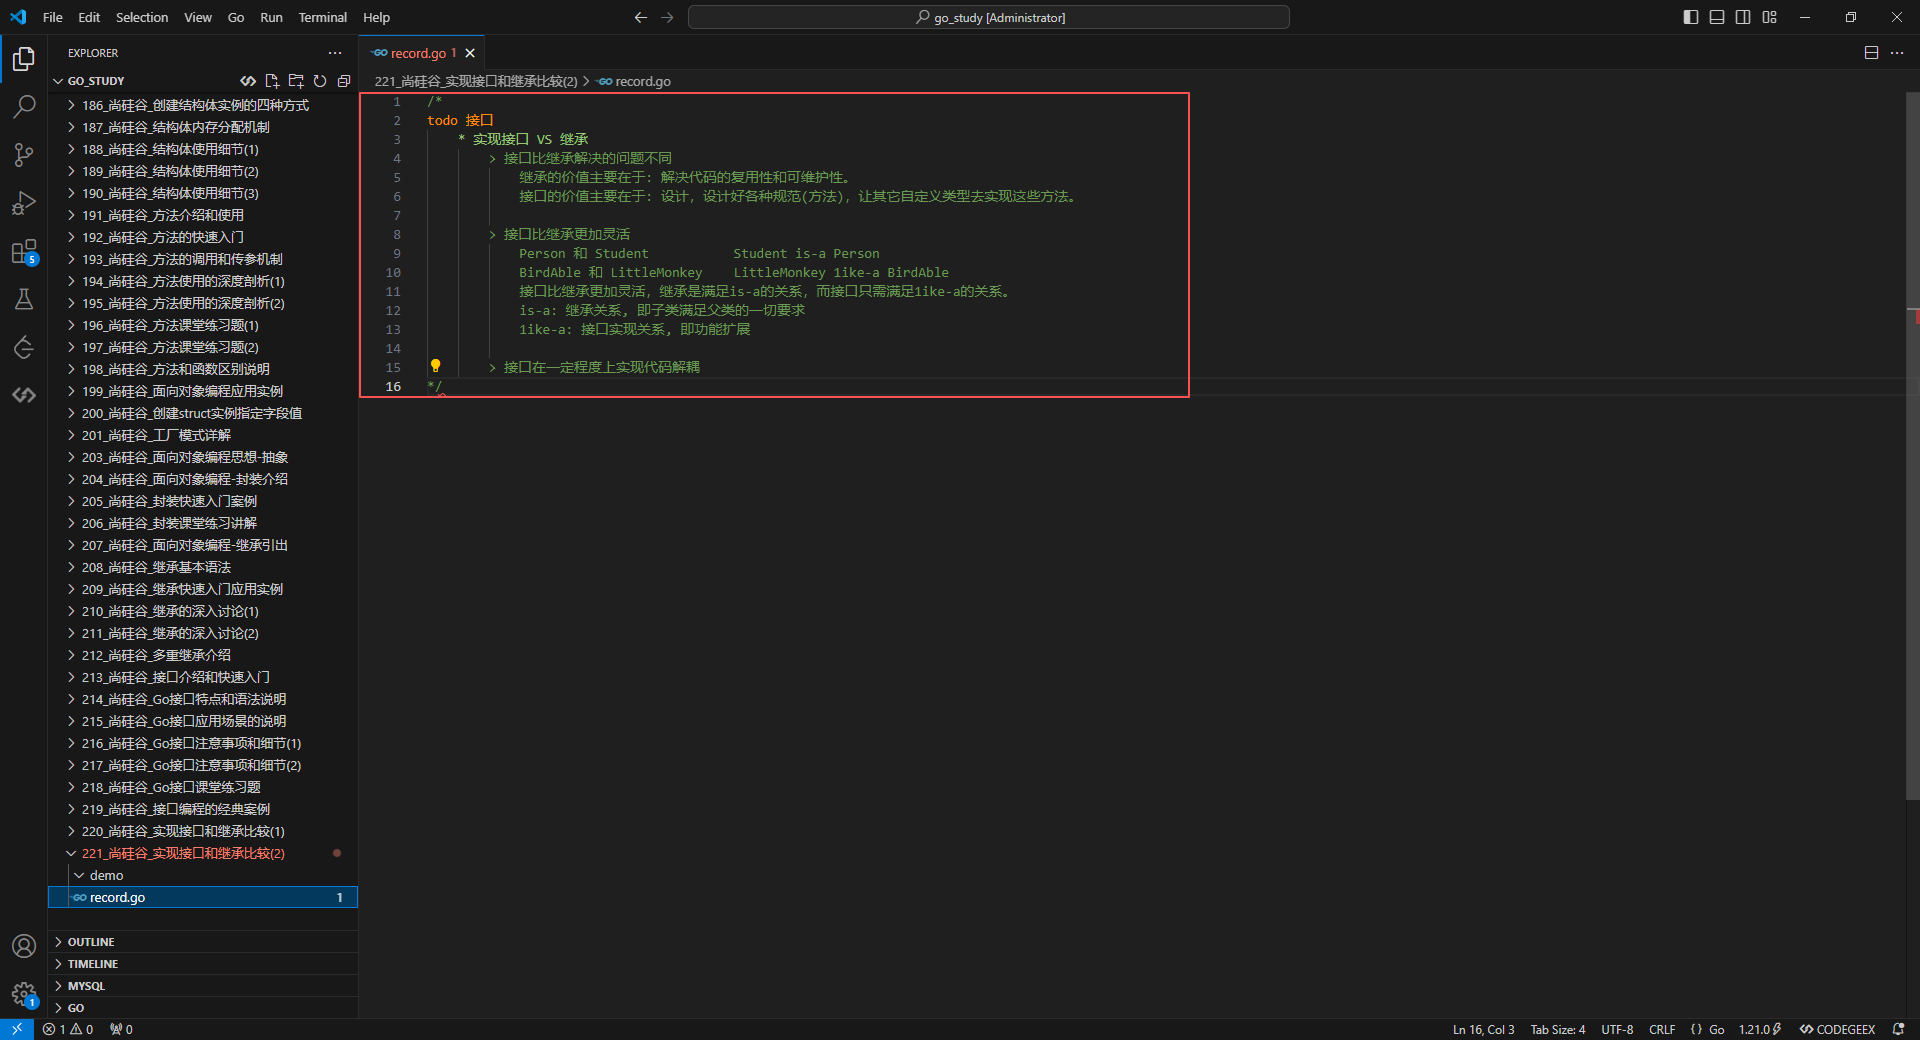The height and width of the screenshot is (1040, 1920).
Task: Open the Run menu
Action: pos(271,17)
